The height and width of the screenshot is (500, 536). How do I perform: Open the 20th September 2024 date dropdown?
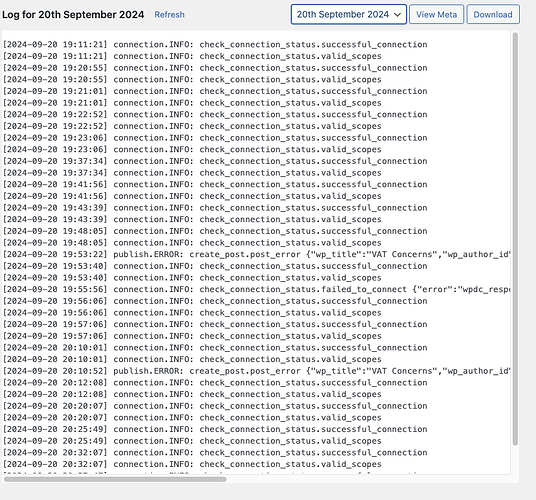coord(349,14)
